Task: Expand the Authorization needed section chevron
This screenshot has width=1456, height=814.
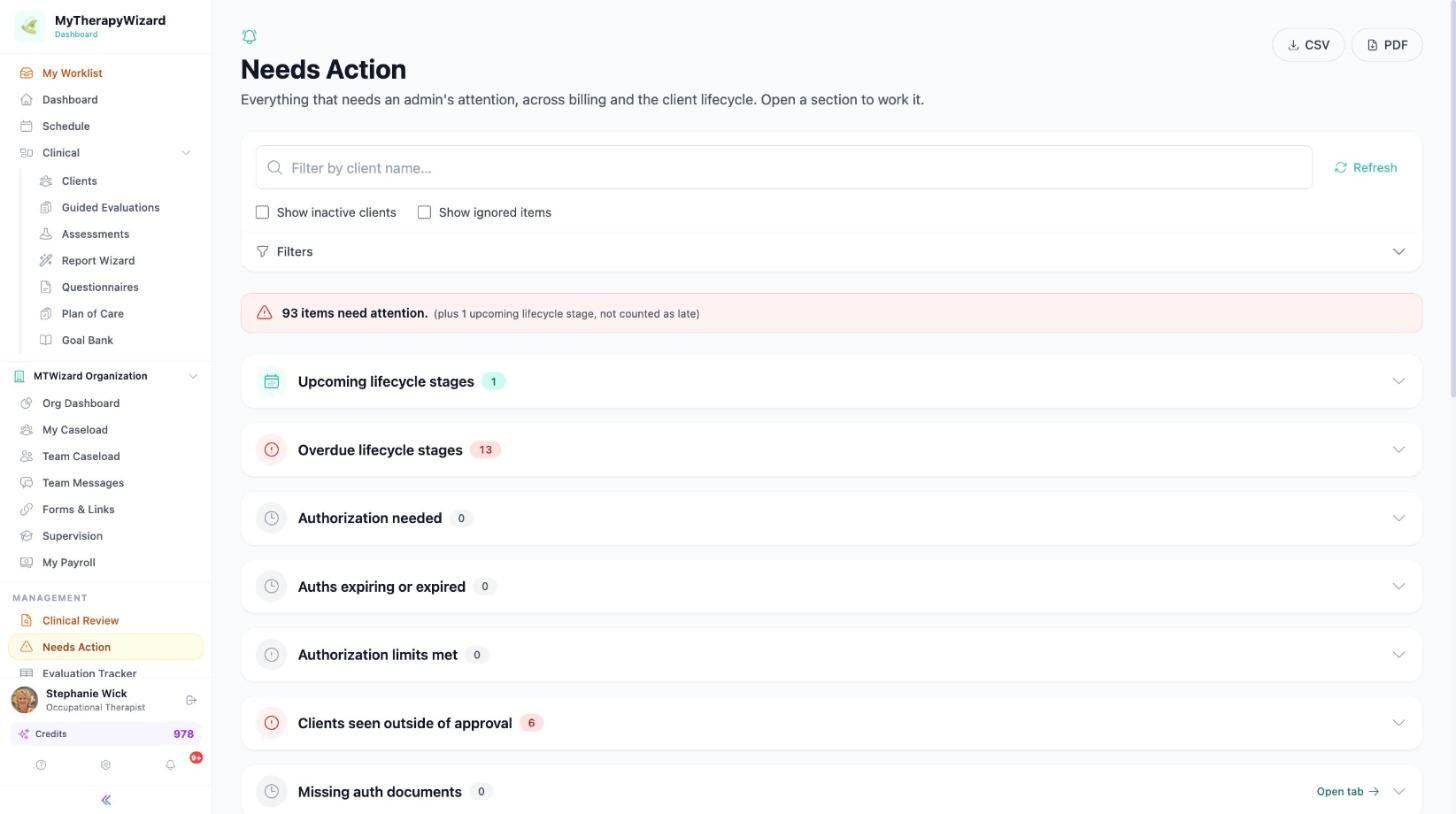Action: 1399,518
